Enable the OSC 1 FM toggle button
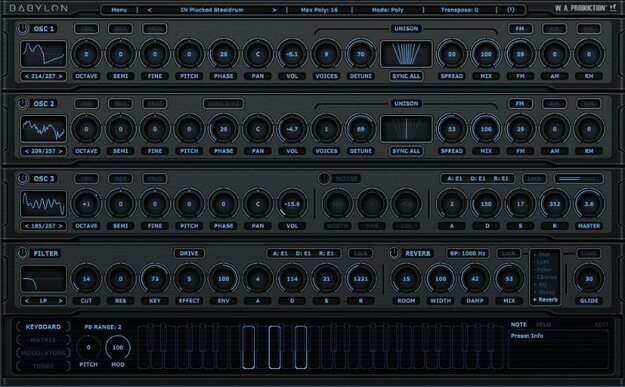This screenshot has width=625, height=387. 520,29
